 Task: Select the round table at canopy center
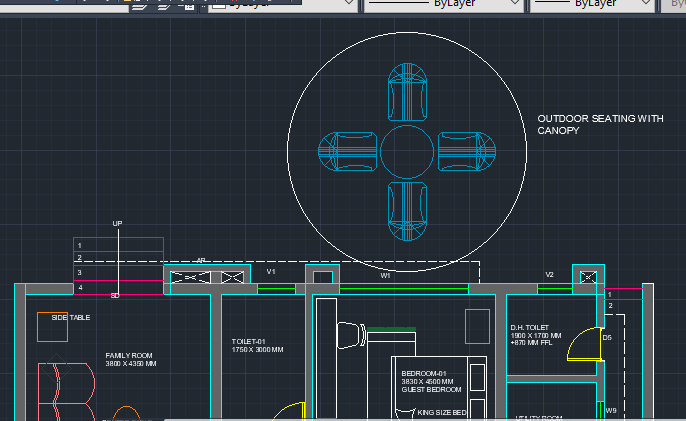tap(407, 151)
